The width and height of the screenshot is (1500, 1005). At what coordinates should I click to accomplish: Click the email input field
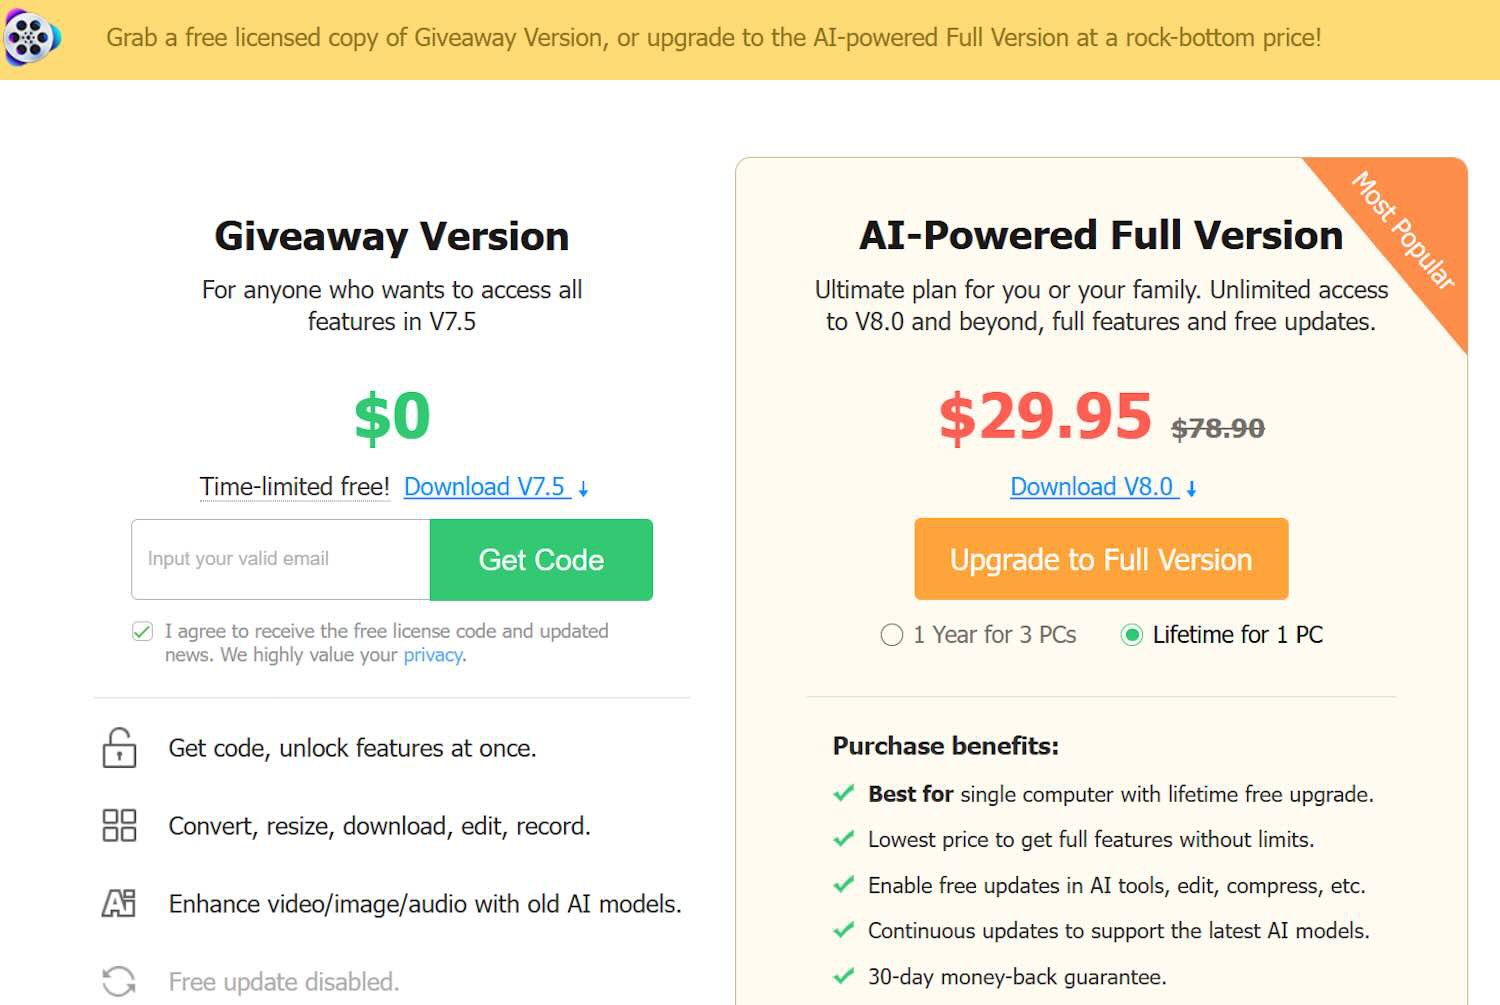tap(281, 560)
